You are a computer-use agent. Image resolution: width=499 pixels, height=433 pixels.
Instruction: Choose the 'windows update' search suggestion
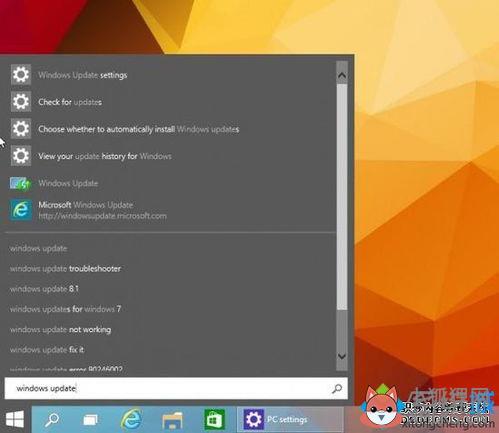pos(38,248)
